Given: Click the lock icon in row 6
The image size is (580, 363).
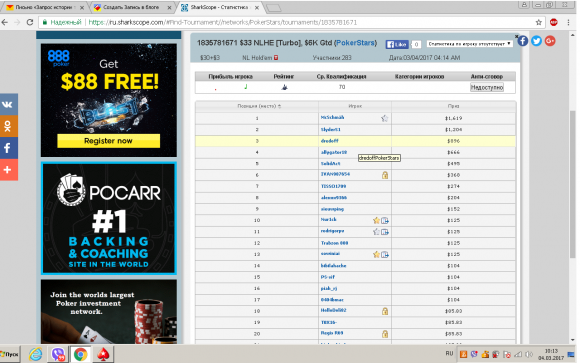Looking at the screenshot, I should click(x=385, y=175).
